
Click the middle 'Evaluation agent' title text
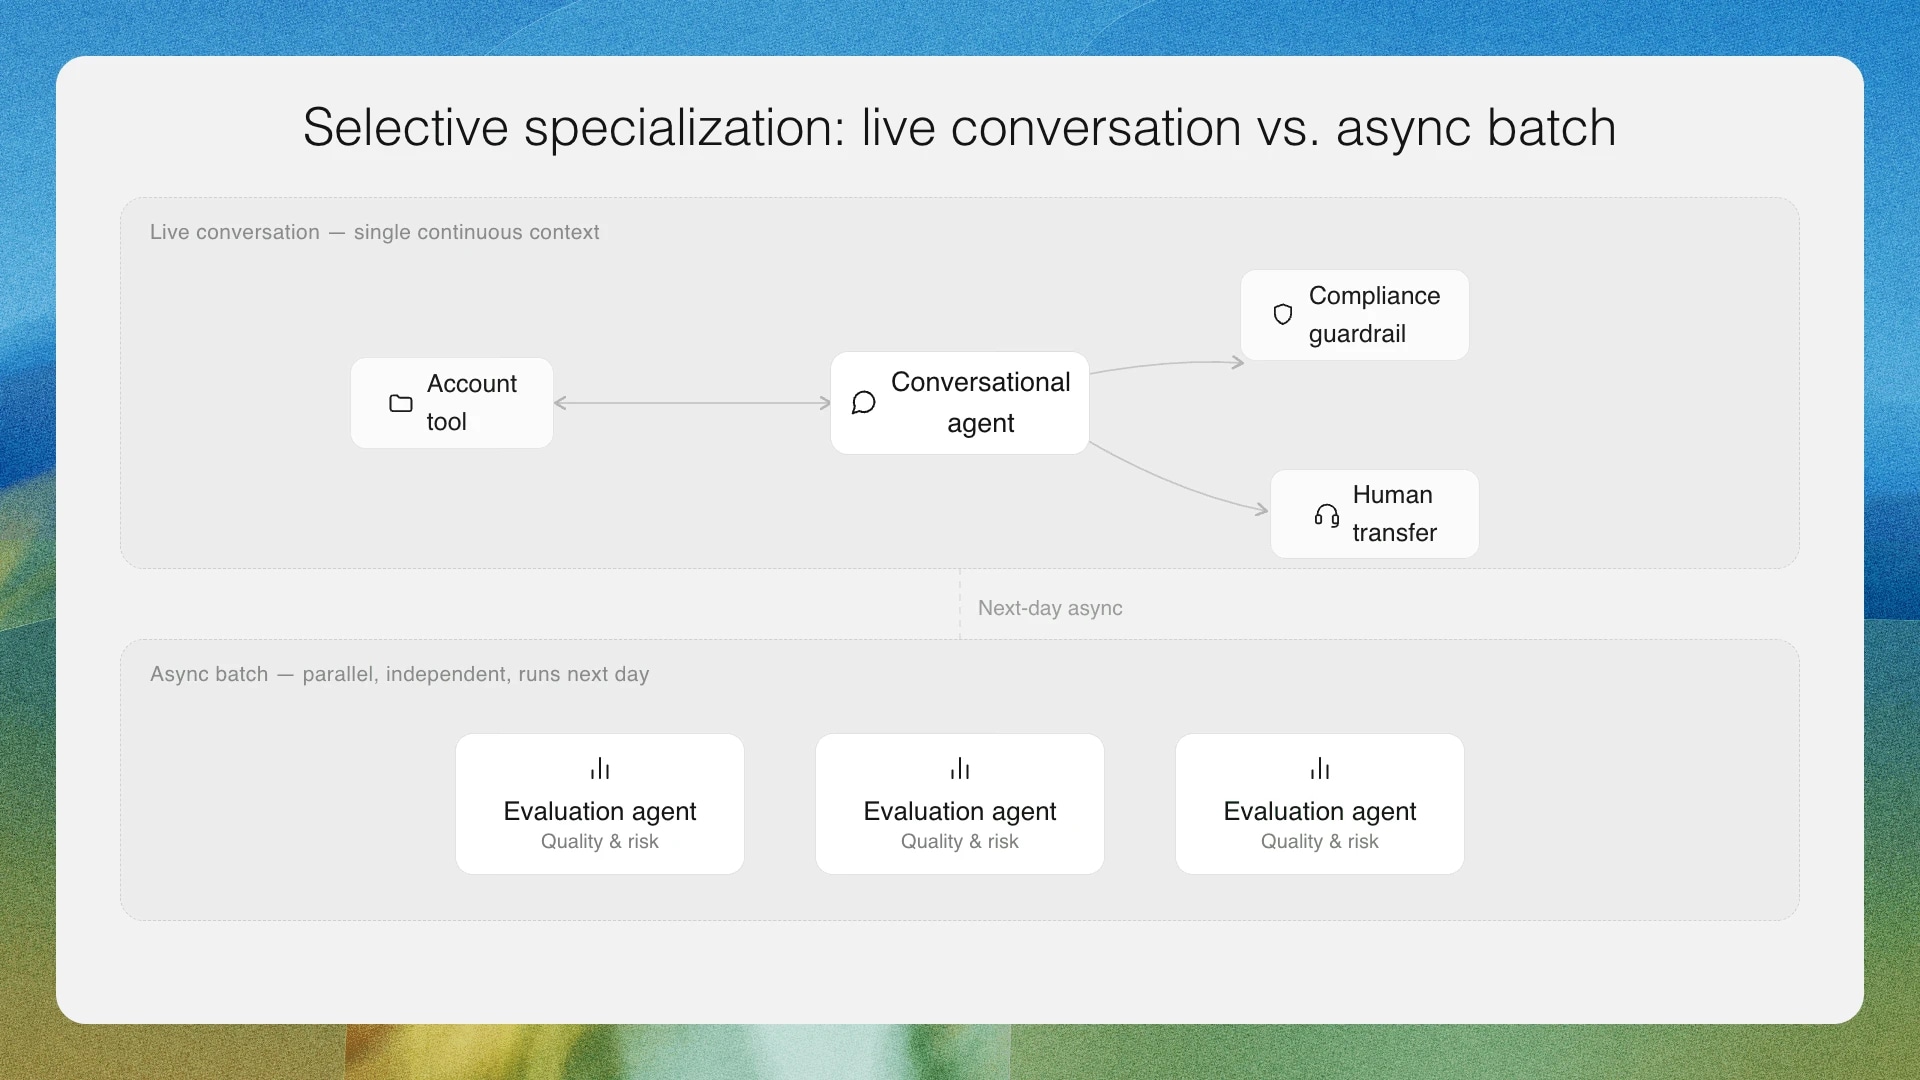pyautogui.click(x=960, y=811)
